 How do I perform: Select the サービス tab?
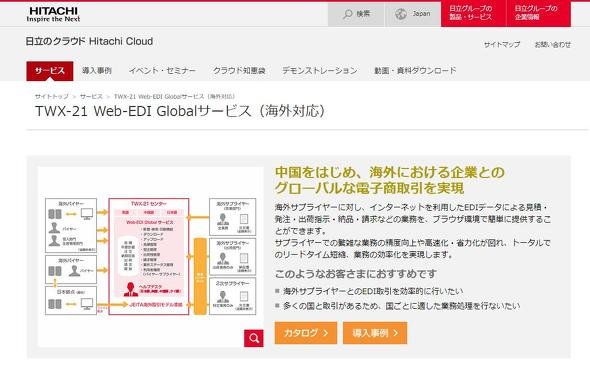[50, 71]
